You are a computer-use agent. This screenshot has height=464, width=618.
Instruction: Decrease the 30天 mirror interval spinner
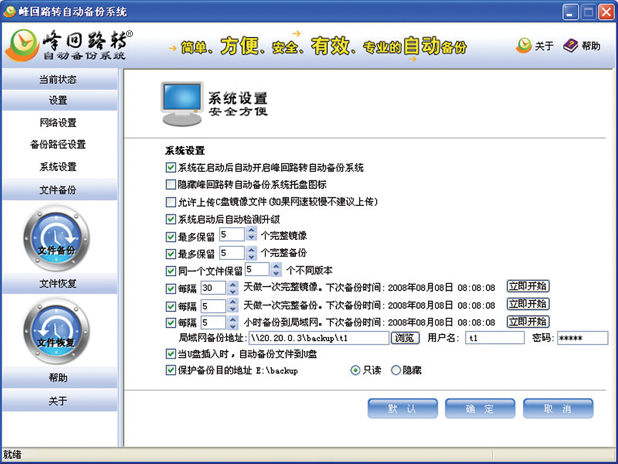tap(233, 291)
